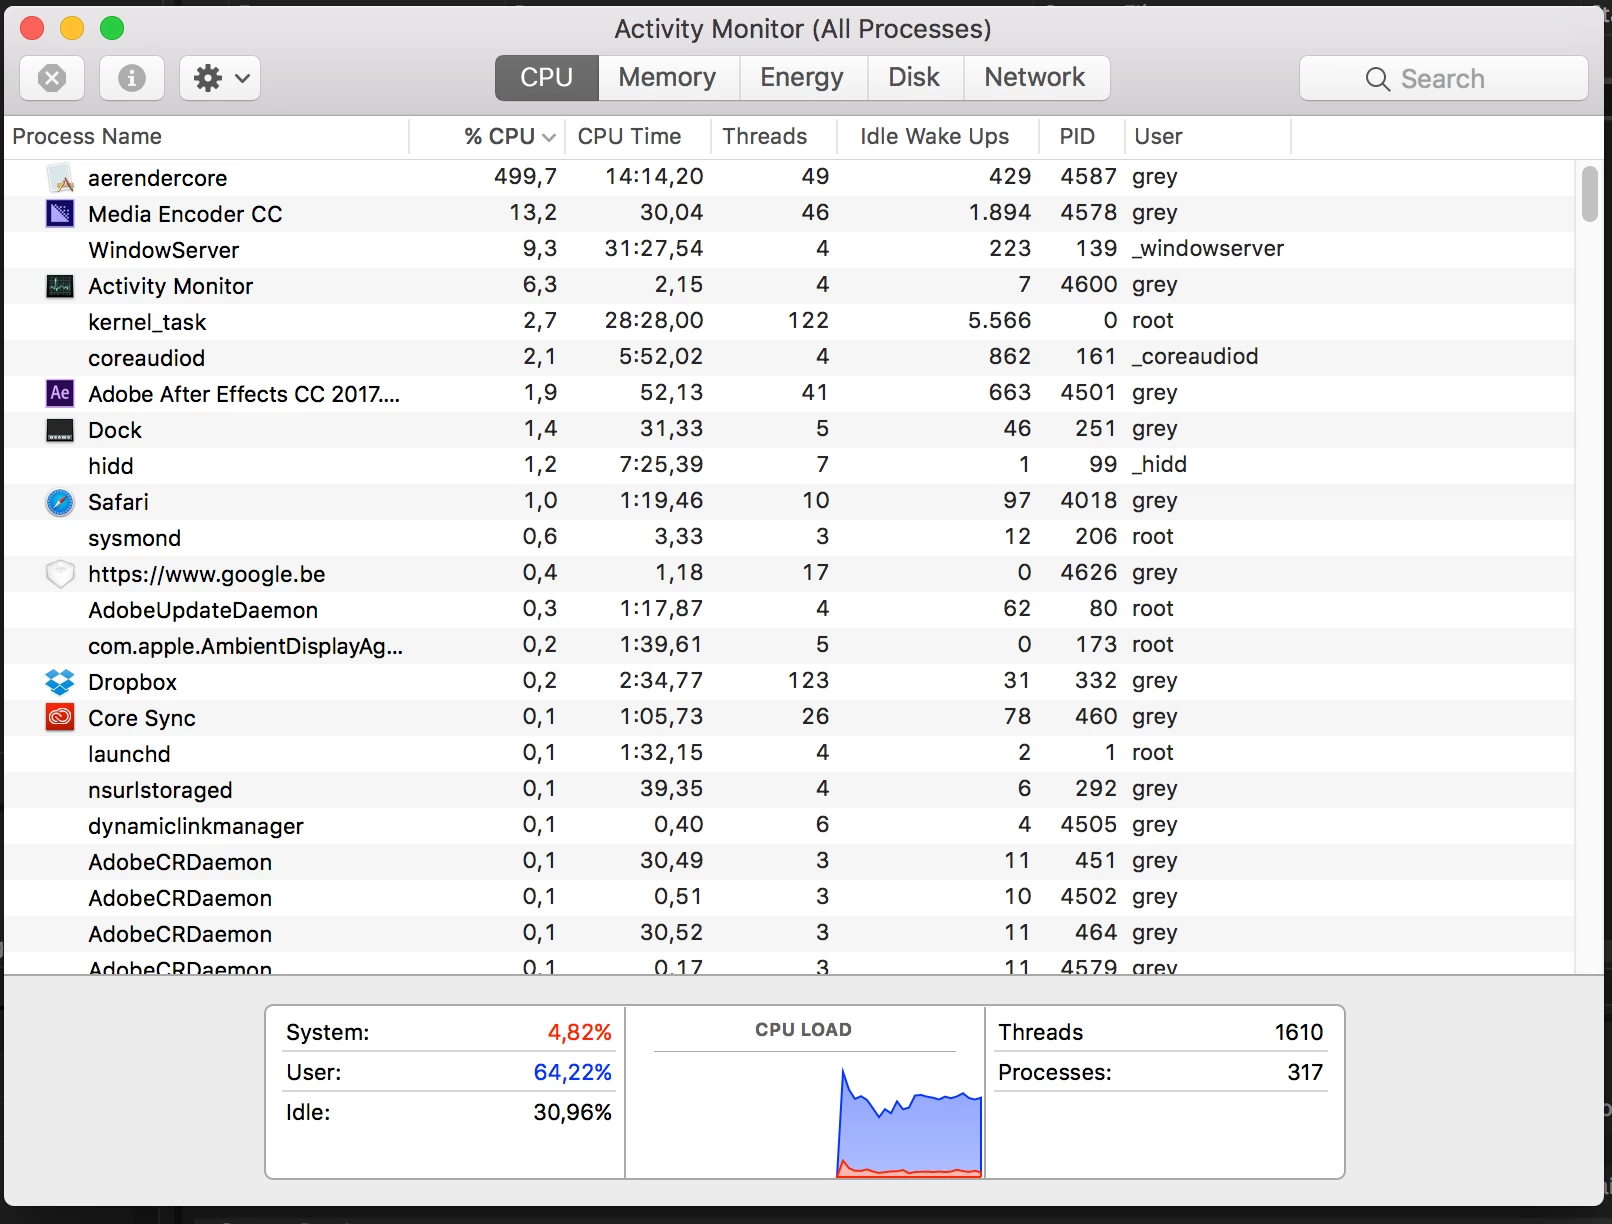The height and width of the screenshot is (1224, 1612).
Task: Select the kernel_task process row
Action: pyautogui.click(x=790, y=322)
